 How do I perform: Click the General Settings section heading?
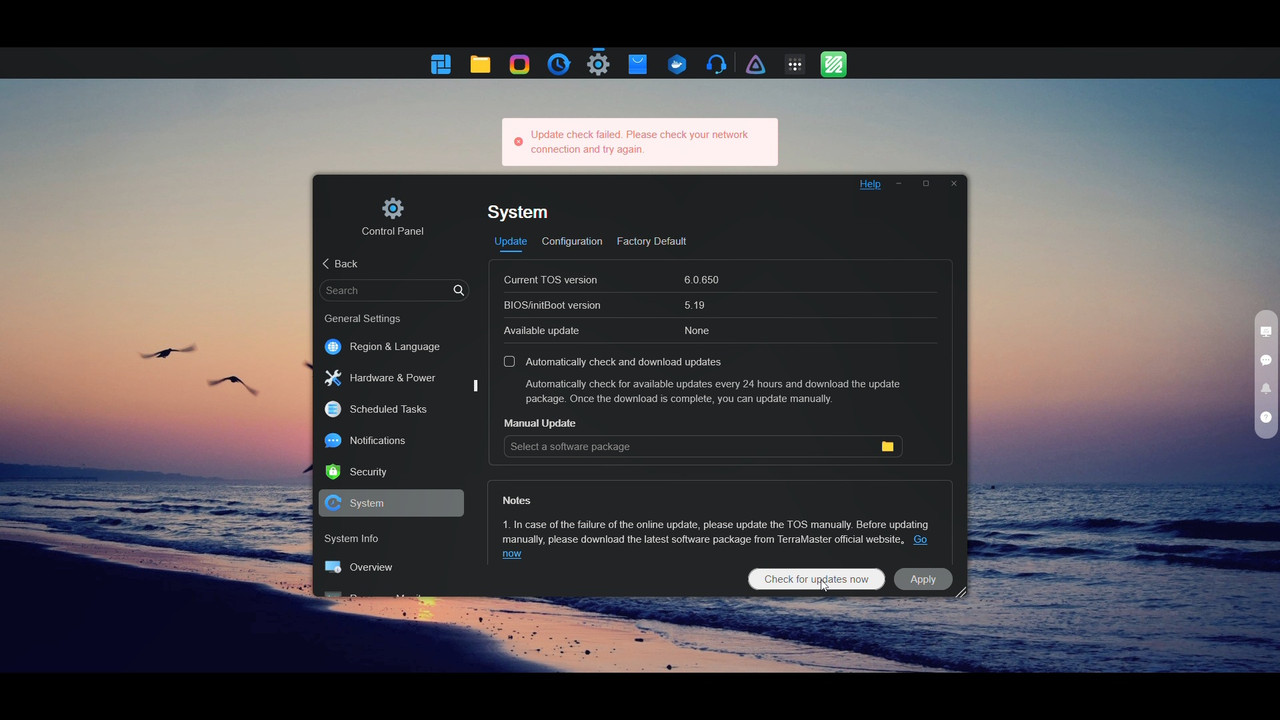click(x=362, y=318)
